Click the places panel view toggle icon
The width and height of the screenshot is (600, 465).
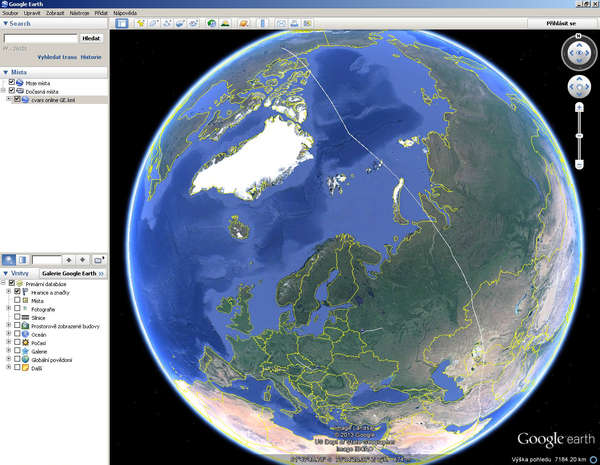point(23,260)
